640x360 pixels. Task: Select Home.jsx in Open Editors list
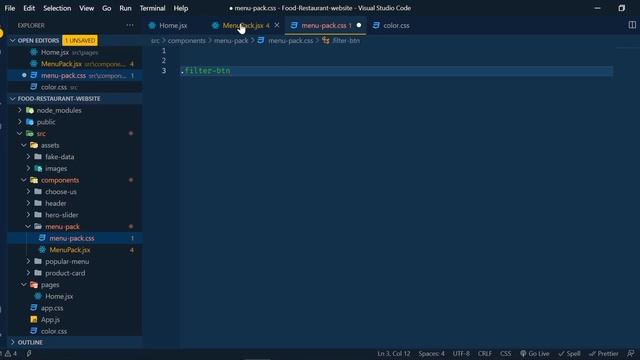(x=75, y=52)
